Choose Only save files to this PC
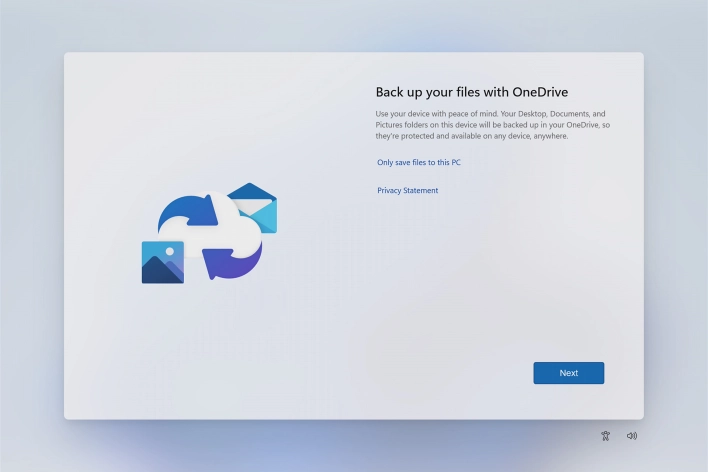This screenshot has height=472, width=708. (x=419, y=162)
